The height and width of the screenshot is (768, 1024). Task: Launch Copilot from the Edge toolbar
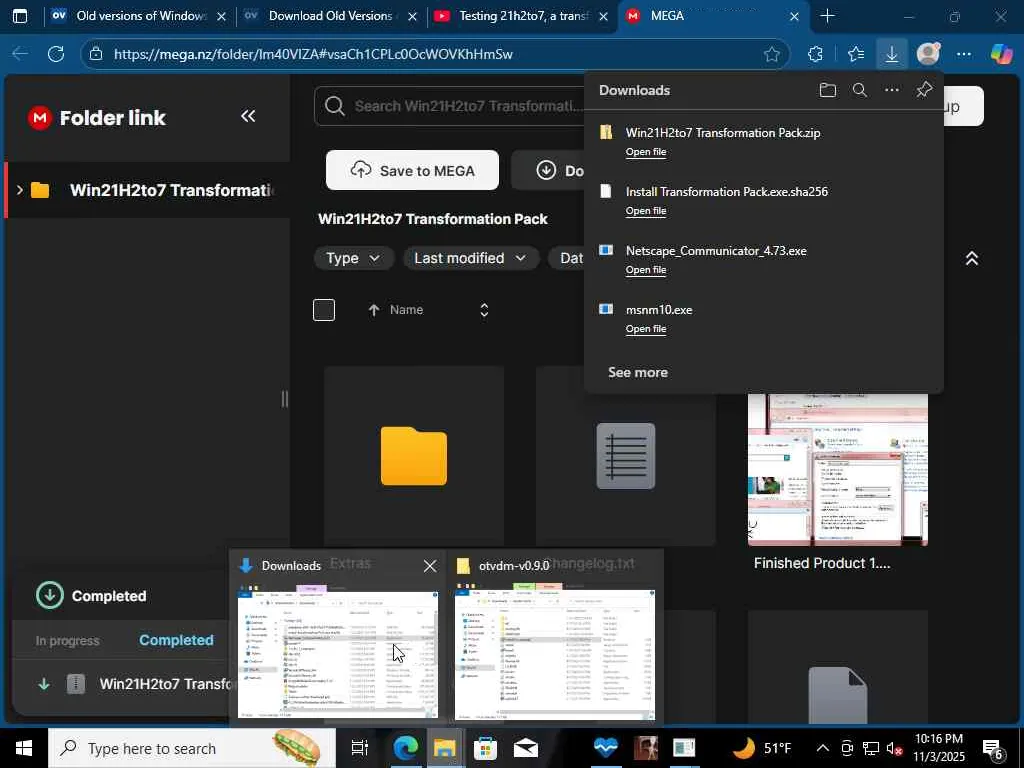tap(1001, 54)
